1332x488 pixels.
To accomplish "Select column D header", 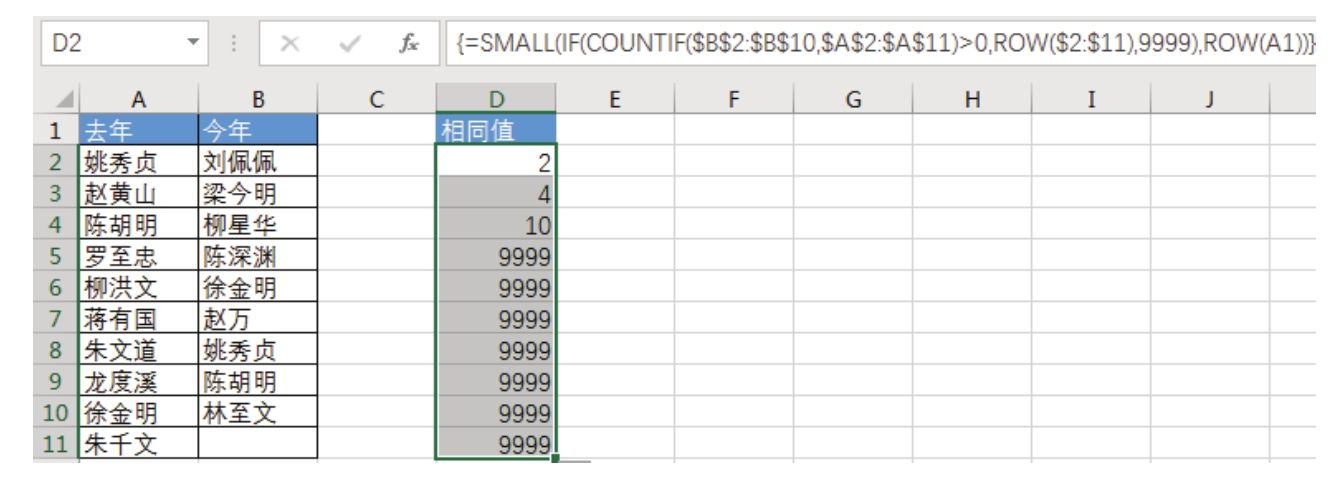I will click(495, 99).
